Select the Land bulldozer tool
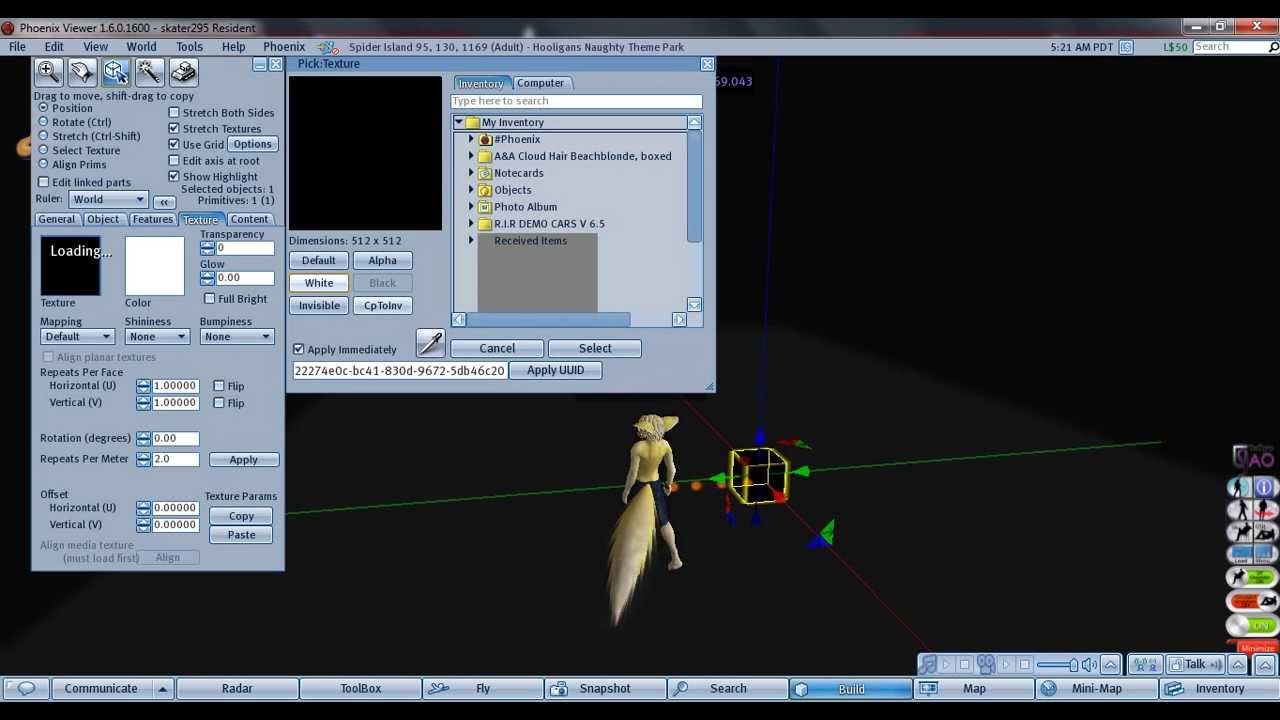The width and height of the screenshot is (1280, 720). pyautogui.click(x=183, y=71)
